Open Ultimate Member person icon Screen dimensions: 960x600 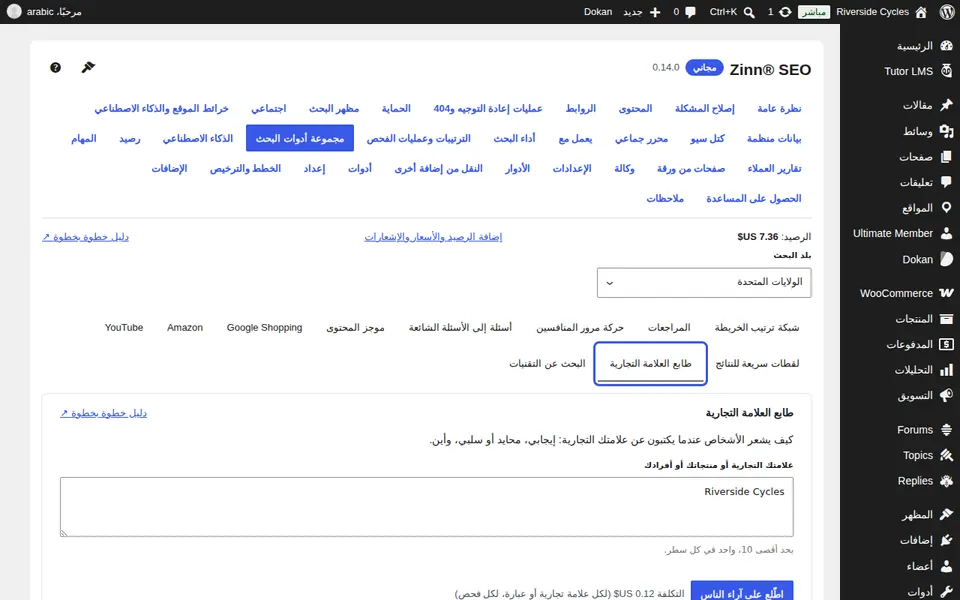pos(947,233)
